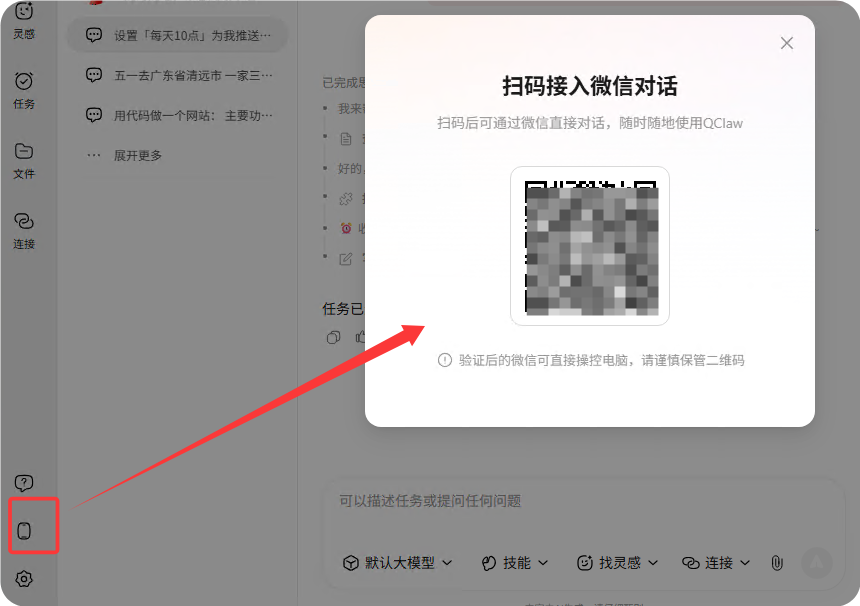
Task: Click the paperclip attachment icon
Action: tap(776, 563)
